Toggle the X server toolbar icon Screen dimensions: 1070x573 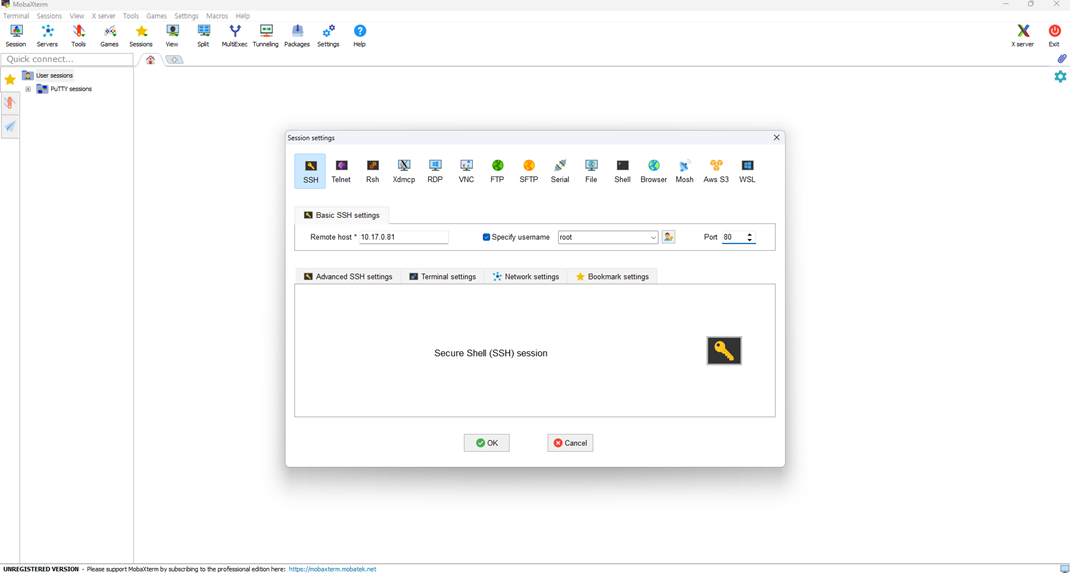point(1022,35)
